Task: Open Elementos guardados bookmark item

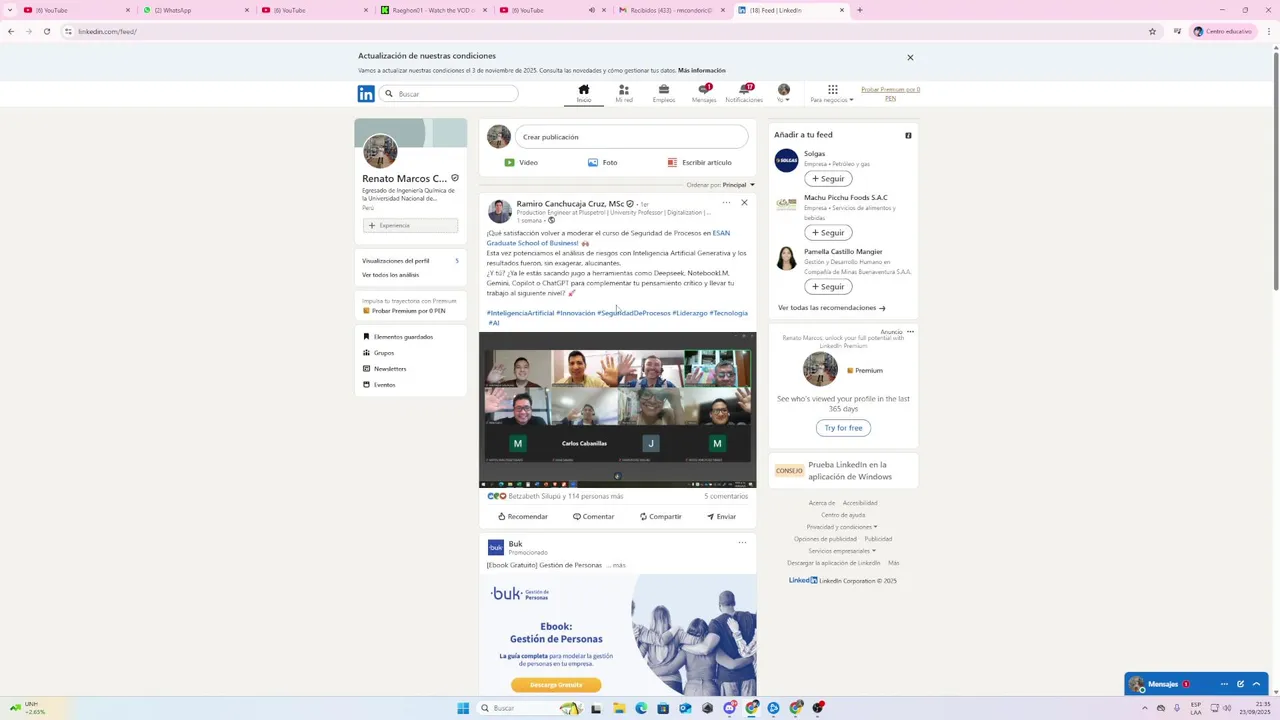Action: [x=398, y=337]
